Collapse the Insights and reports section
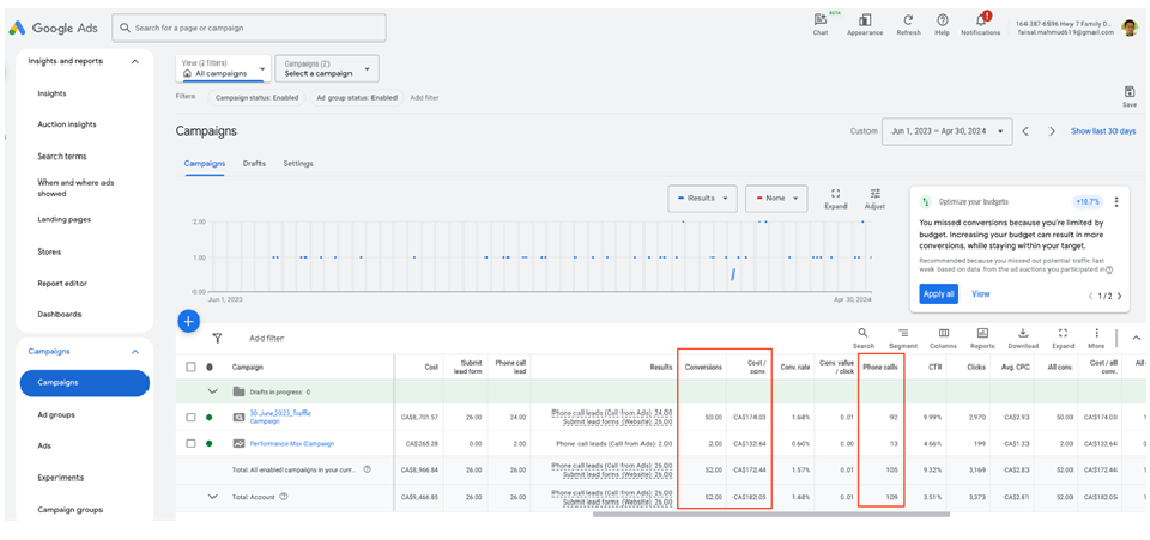Screen dimensions: 1150x540 click(135, 61)
